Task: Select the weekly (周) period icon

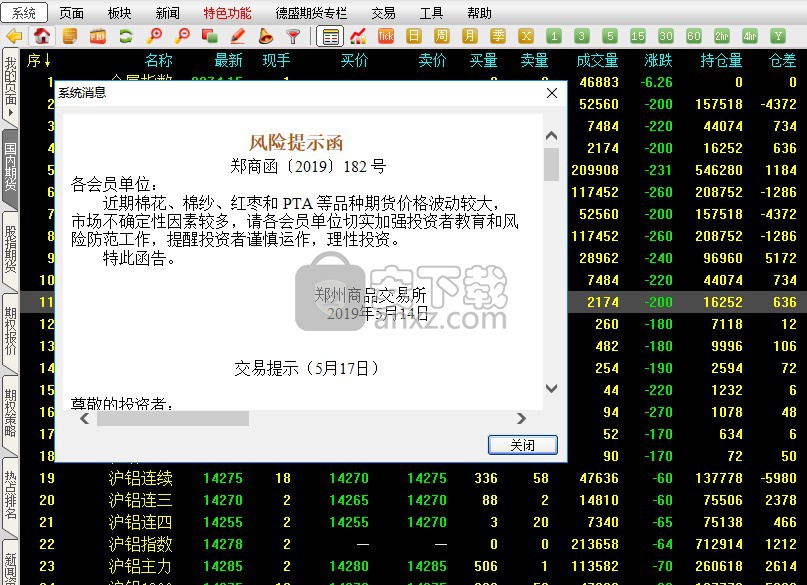Action: pos(442,36)
